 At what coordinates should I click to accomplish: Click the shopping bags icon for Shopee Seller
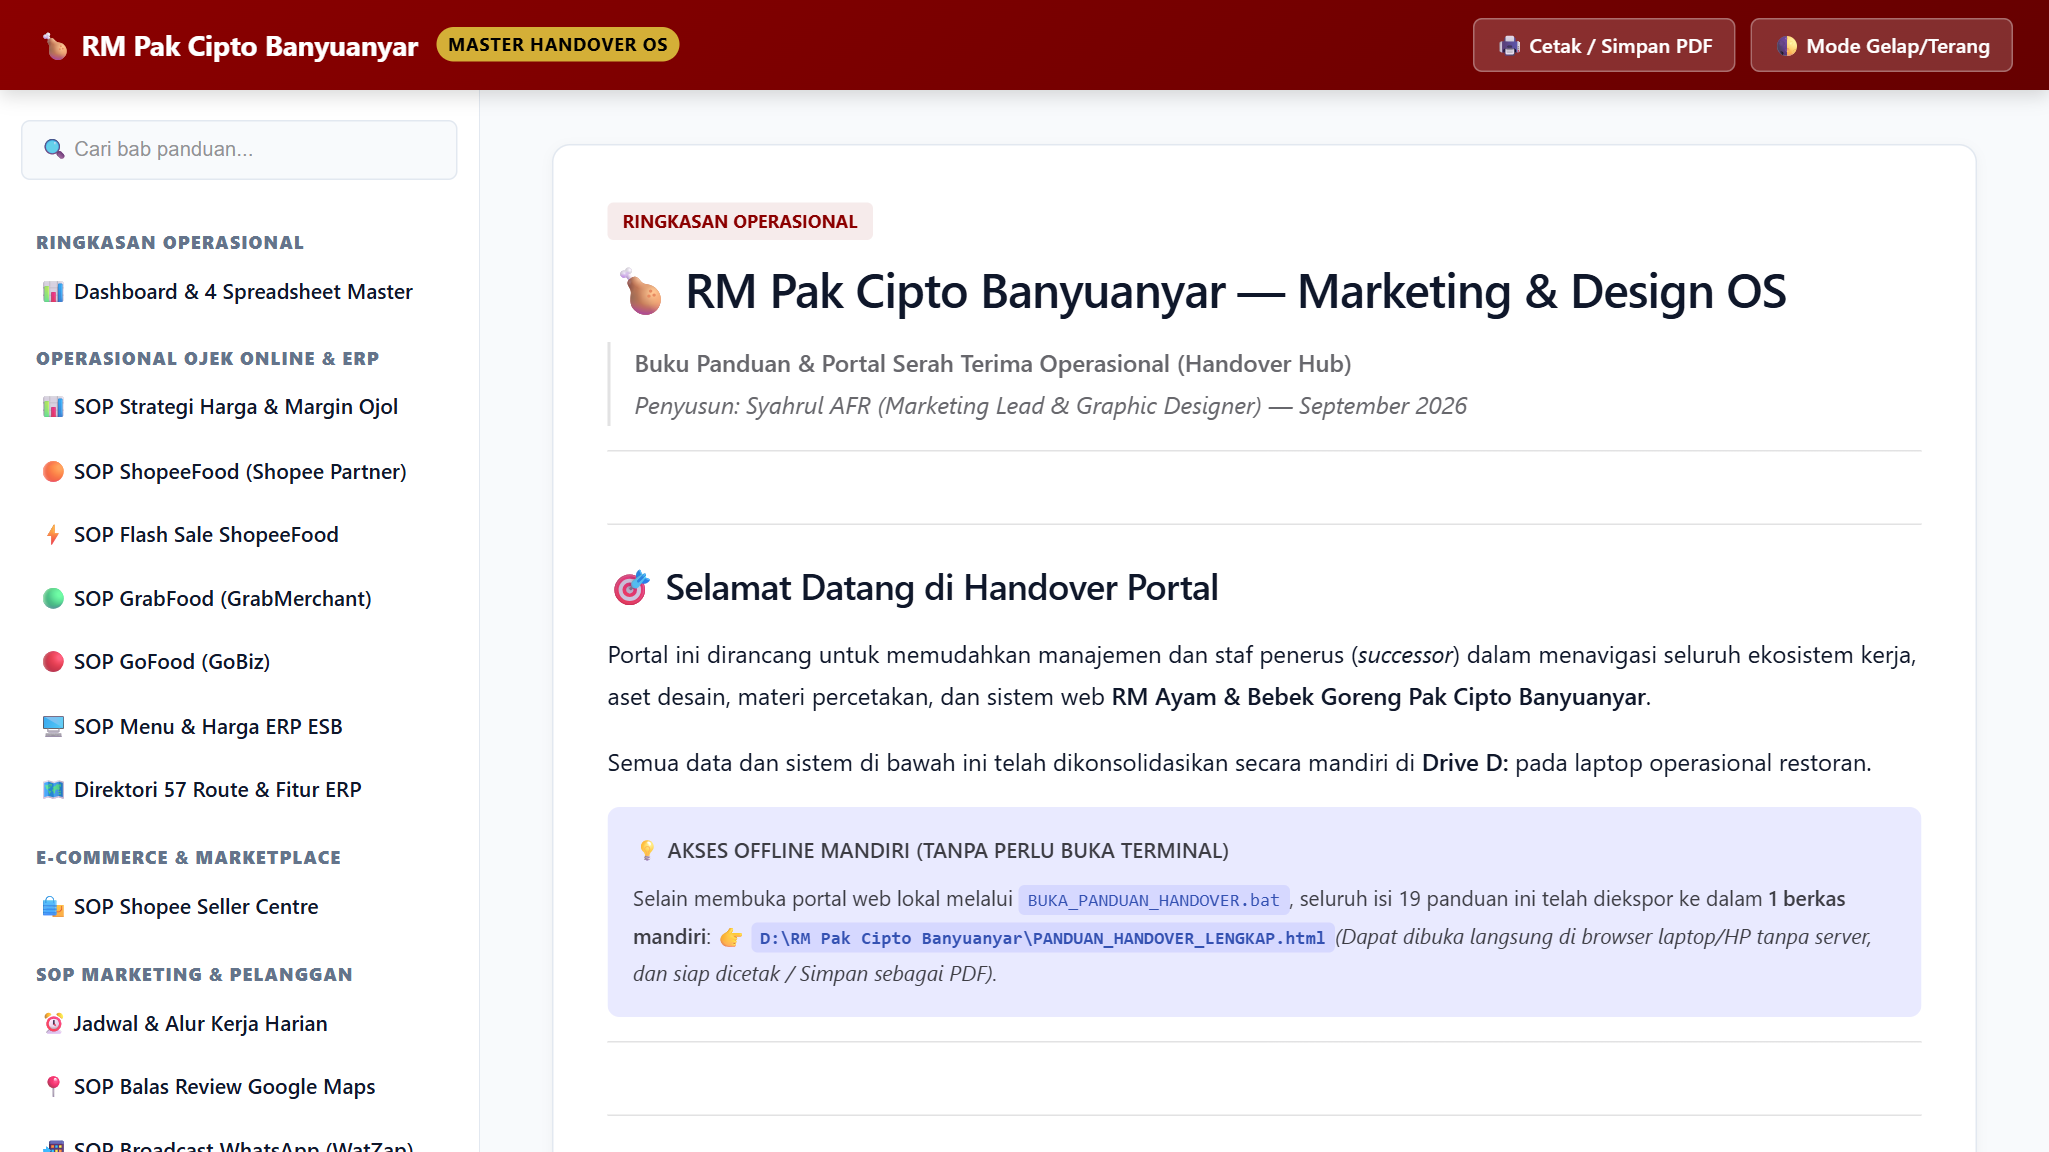pos(53,907)
